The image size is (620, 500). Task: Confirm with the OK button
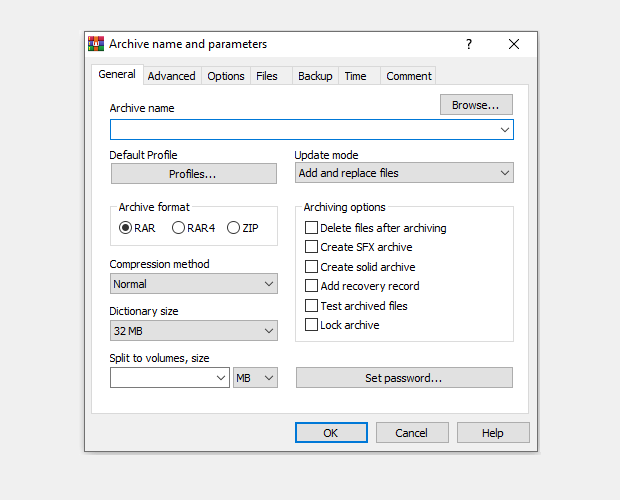click(331, 433)
